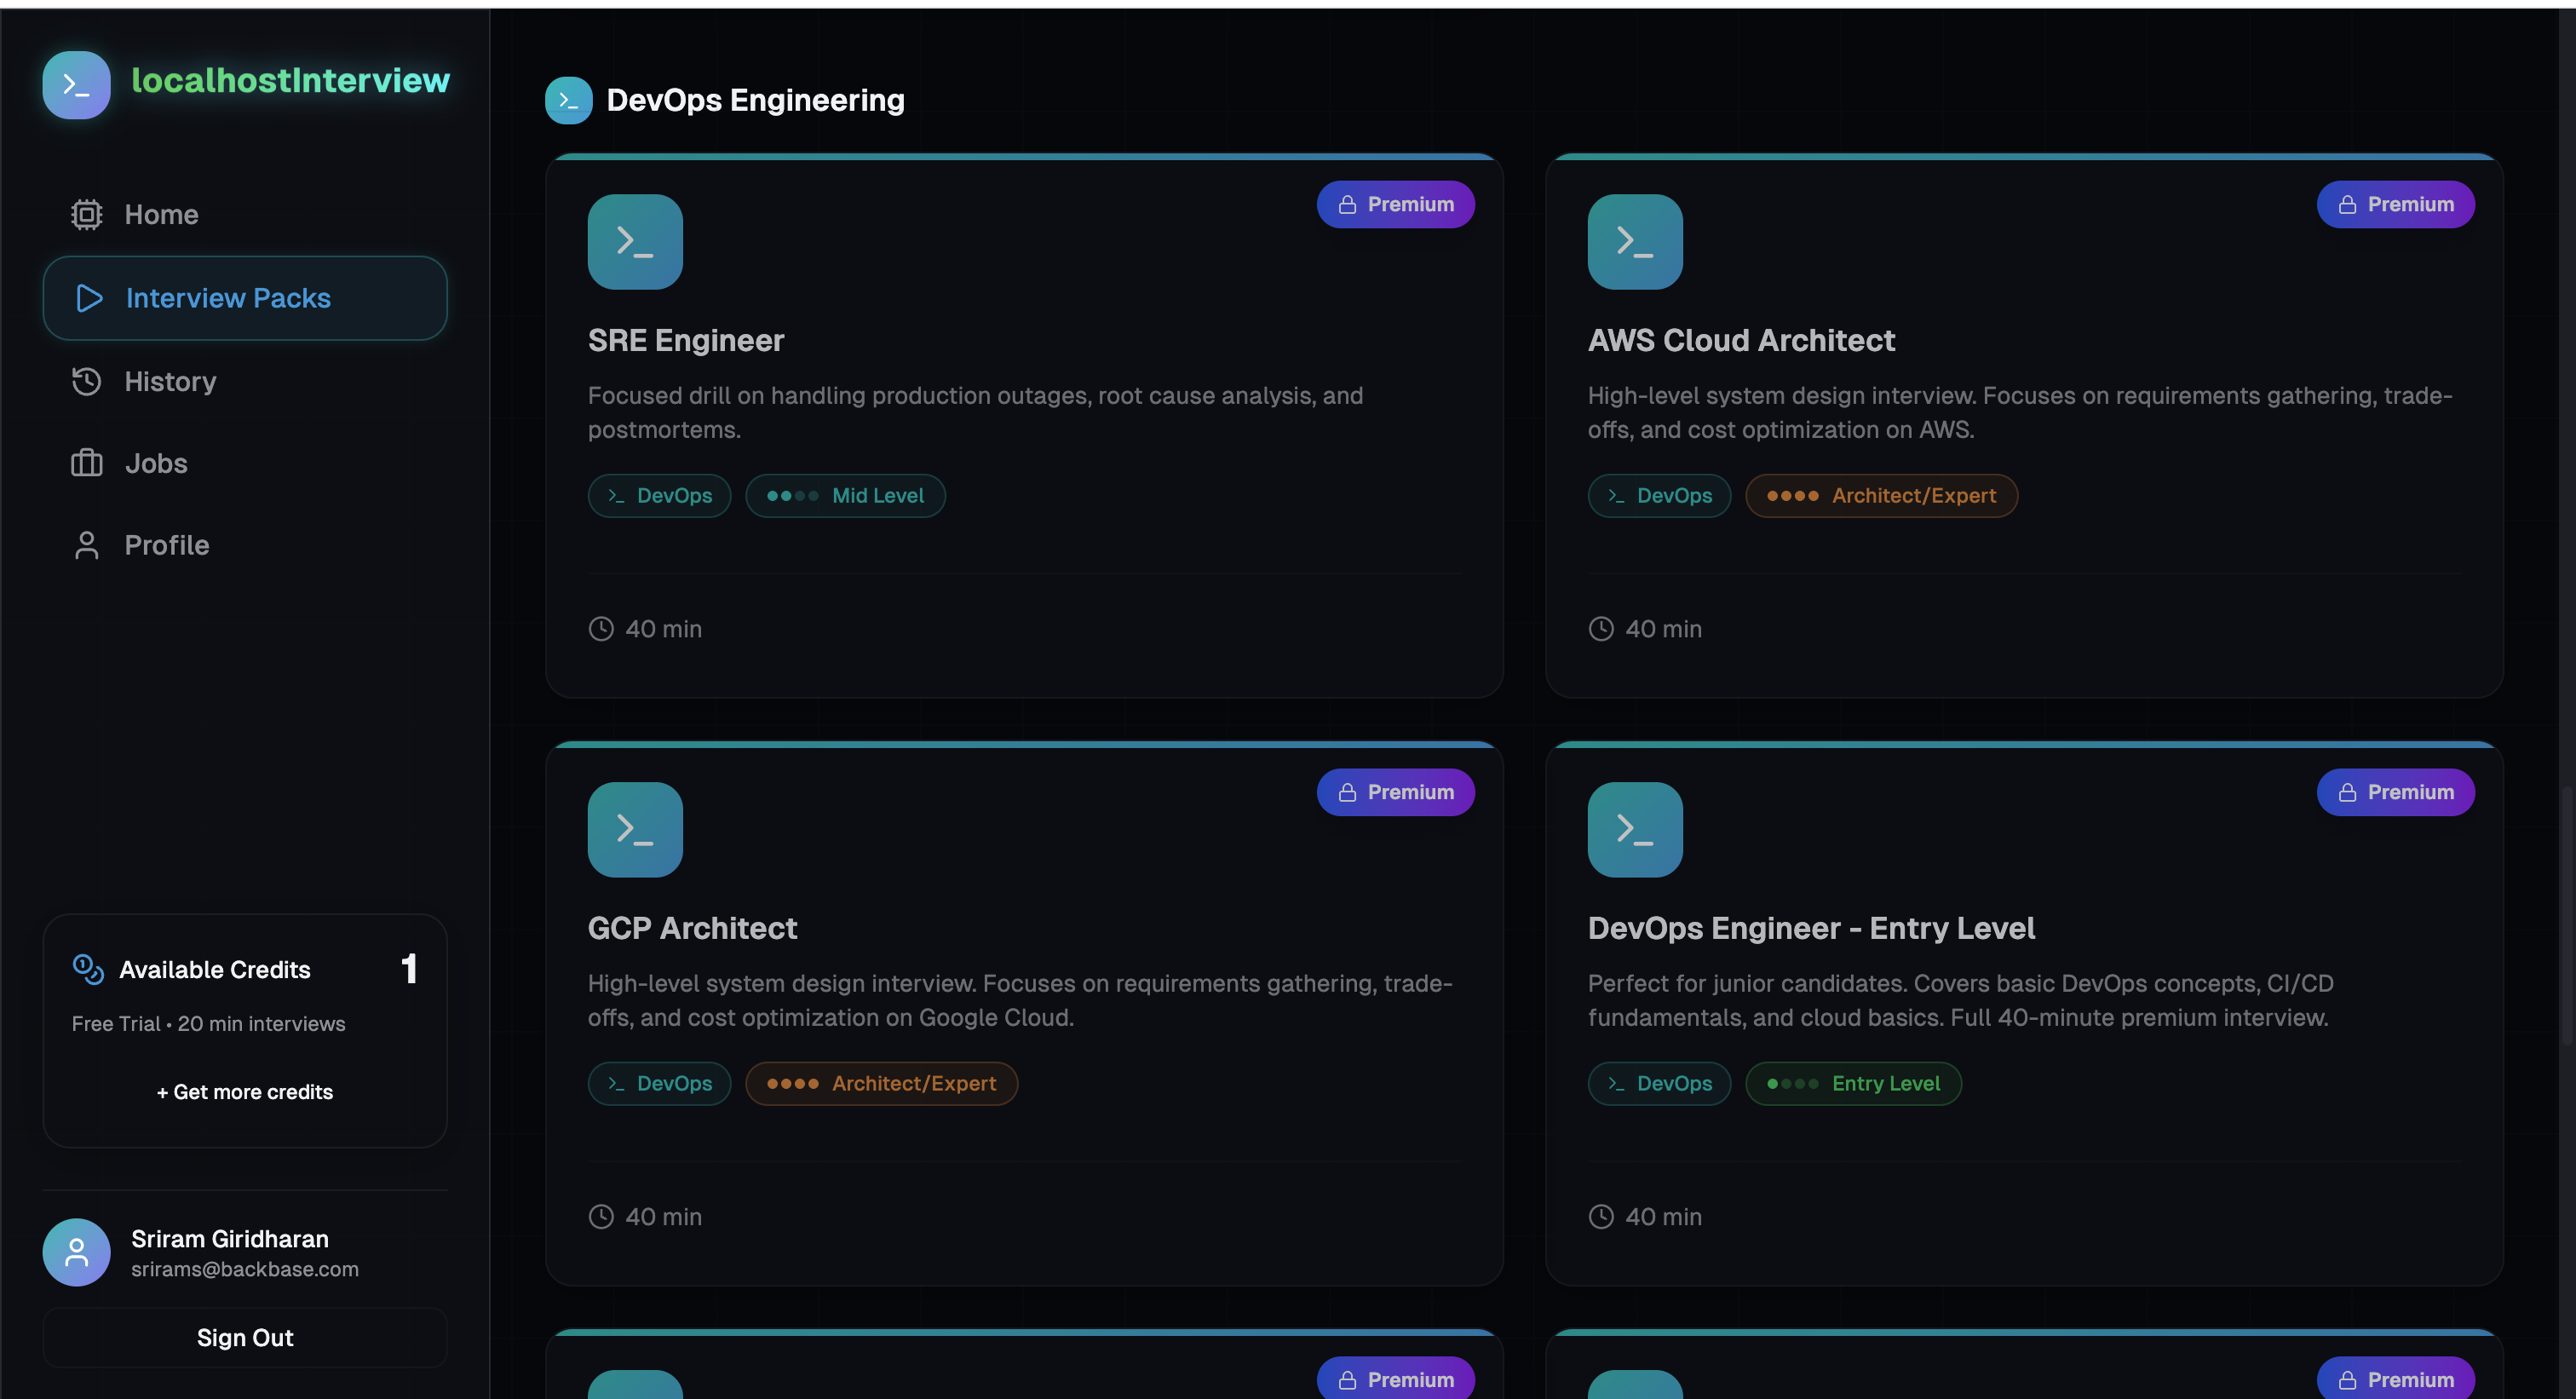The image size is (2576, 1399).
Task: Select the Available Credits coin icon
Action: point(87,968)
